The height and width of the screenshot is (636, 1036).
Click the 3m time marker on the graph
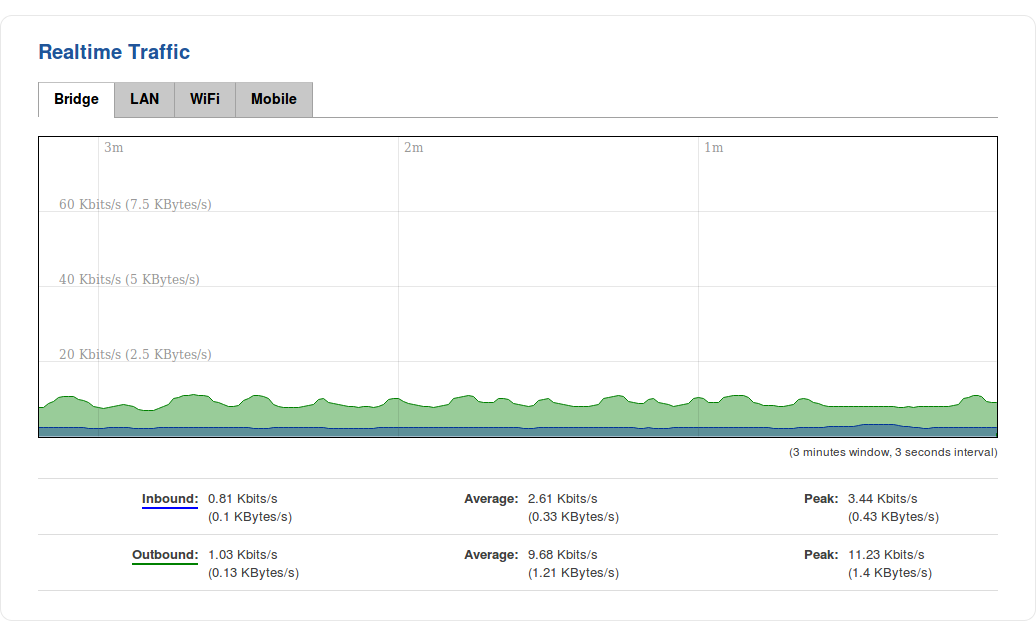click(114, 148)
